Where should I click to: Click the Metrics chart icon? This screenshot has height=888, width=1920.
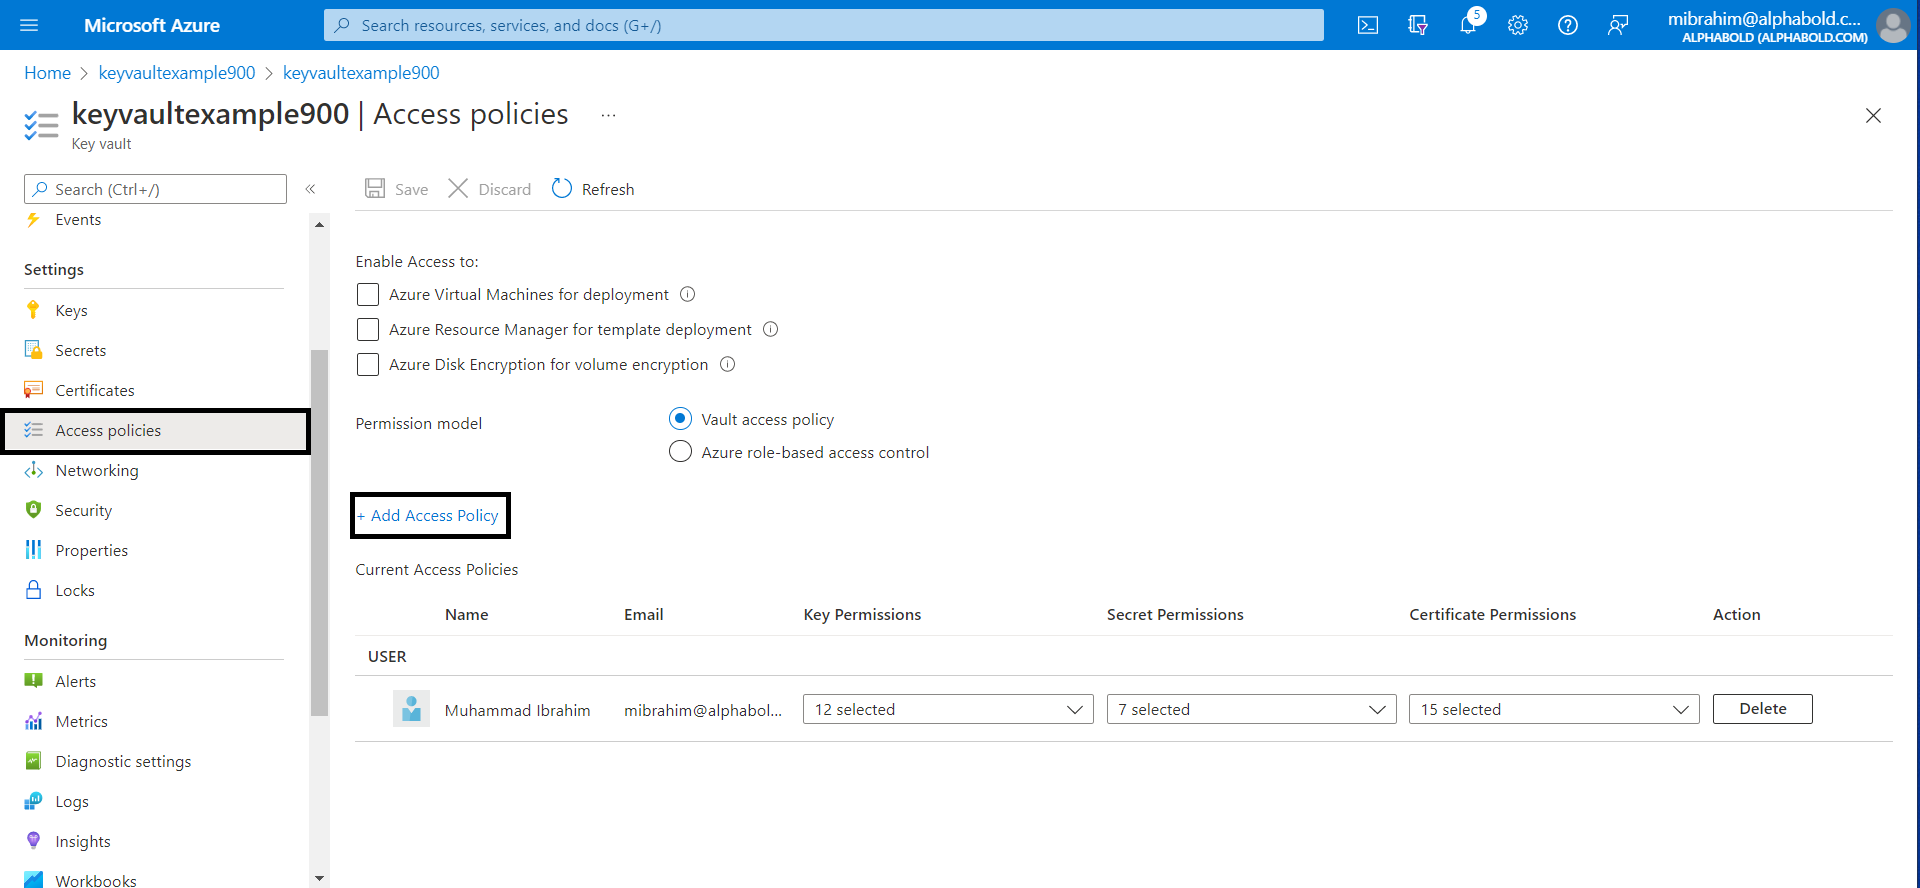(33, 720)
